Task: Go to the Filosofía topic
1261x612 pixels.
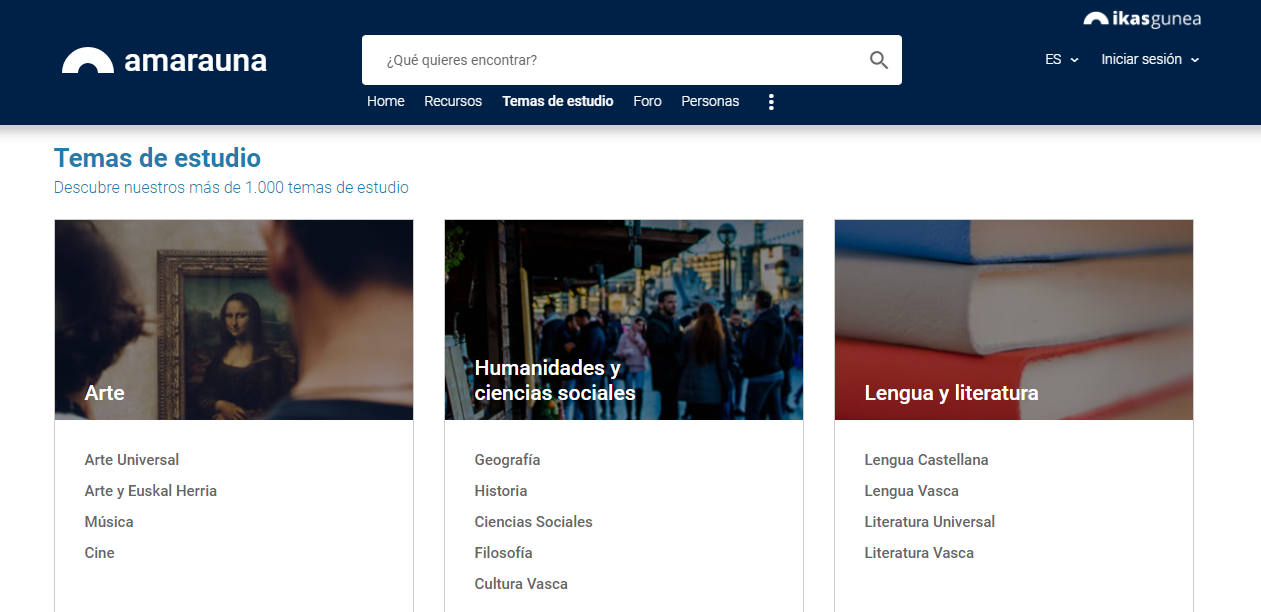Action: [503, 553]
